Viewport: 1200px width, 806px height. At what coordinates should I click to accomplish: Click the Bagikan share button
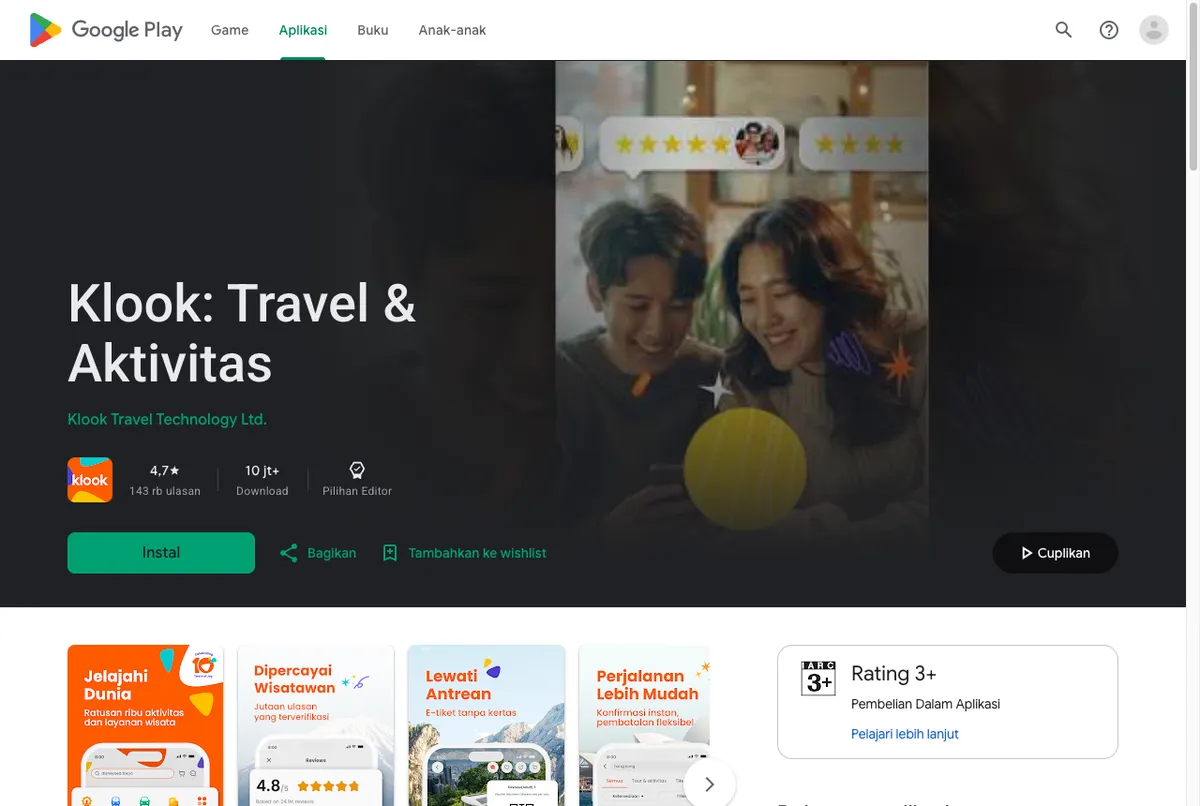[318, 553]
